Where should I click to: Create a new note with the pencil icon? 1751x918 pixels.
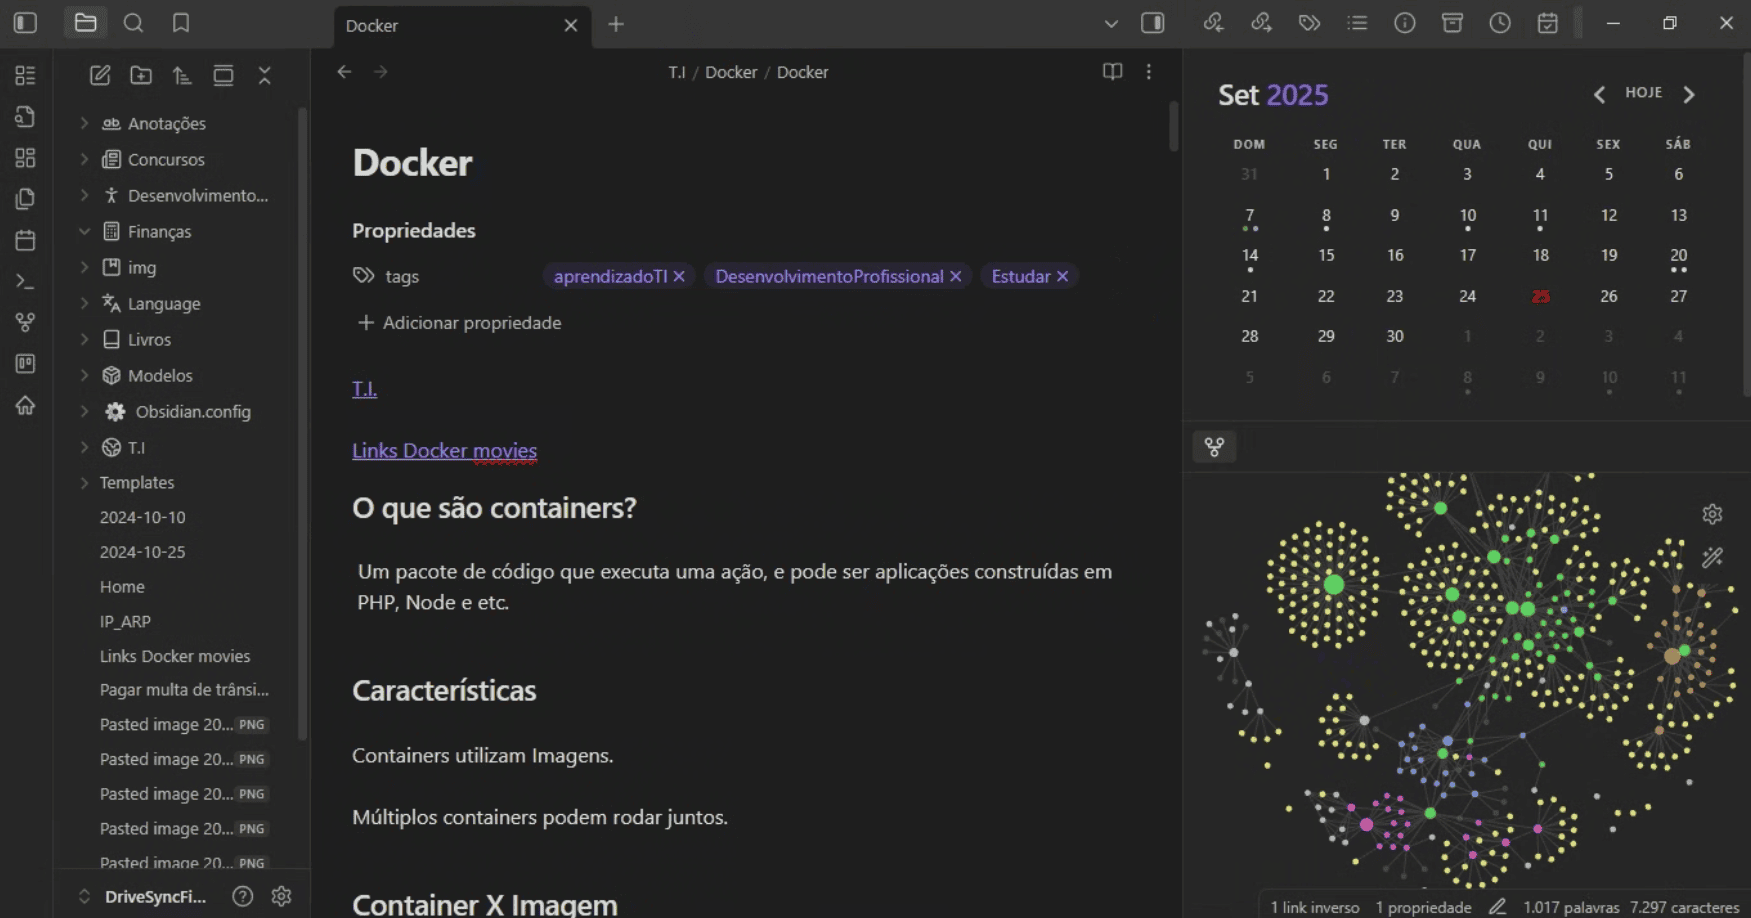[x=100, y=75]
